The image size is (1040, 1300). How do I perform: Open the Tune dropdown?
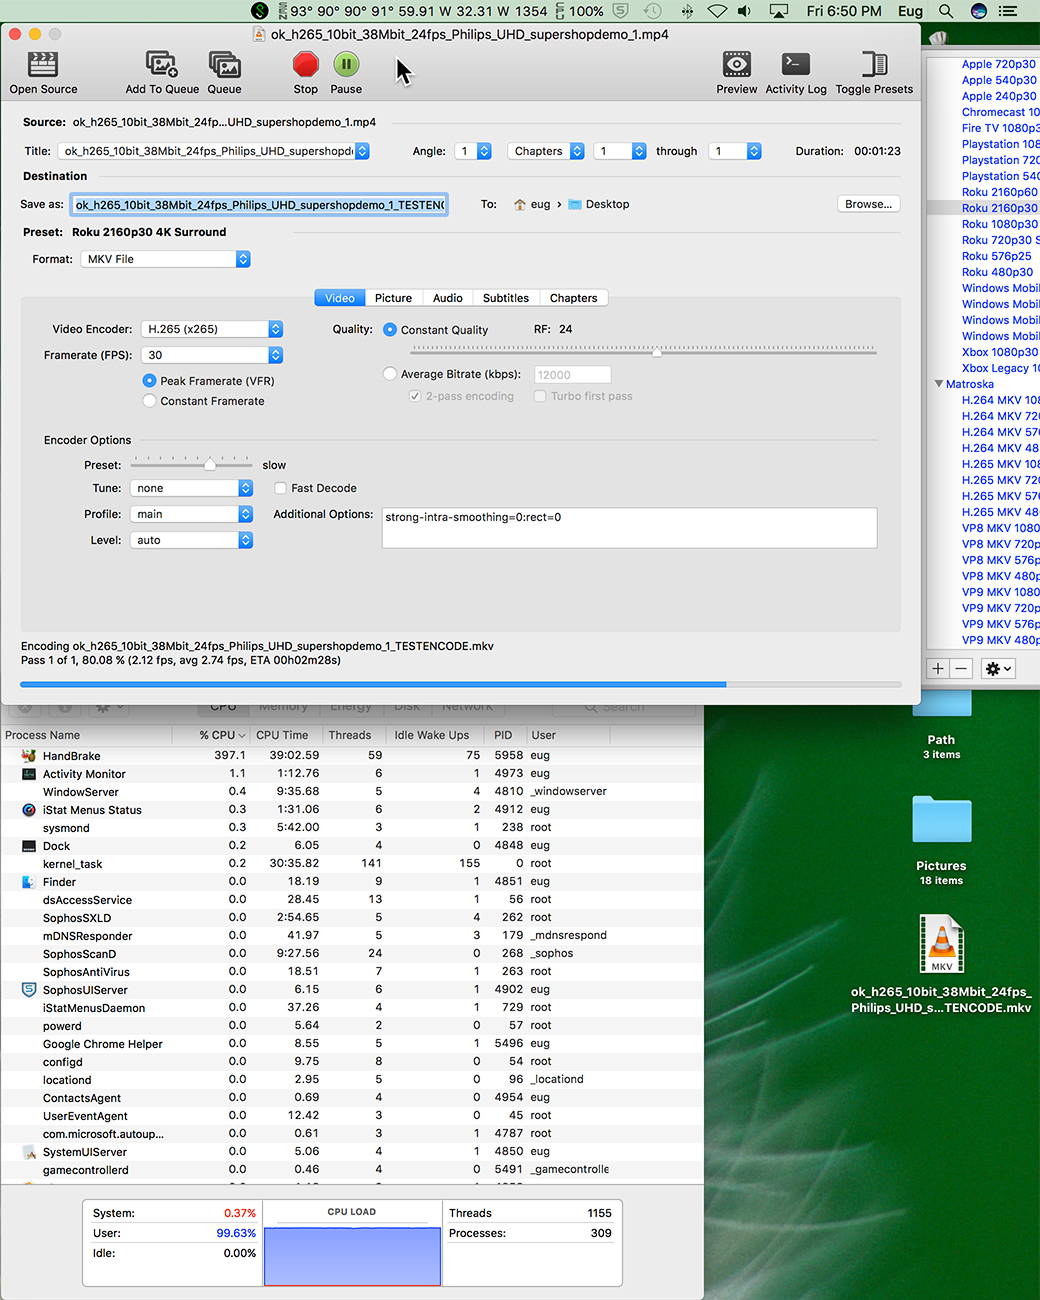[x=192, y=488]
